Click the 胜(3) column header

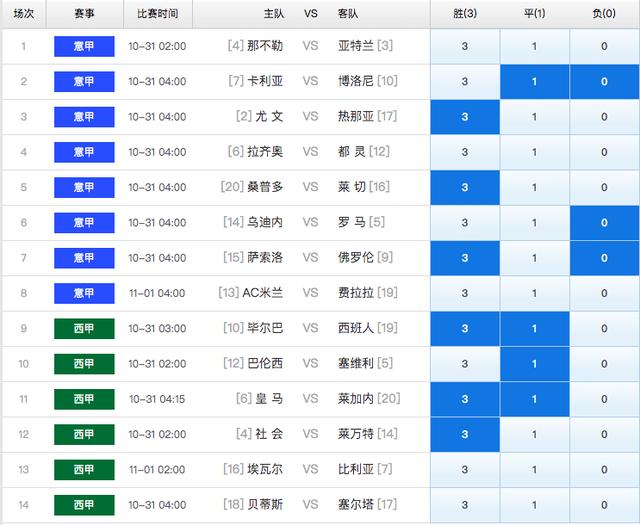tap(465, 14)
